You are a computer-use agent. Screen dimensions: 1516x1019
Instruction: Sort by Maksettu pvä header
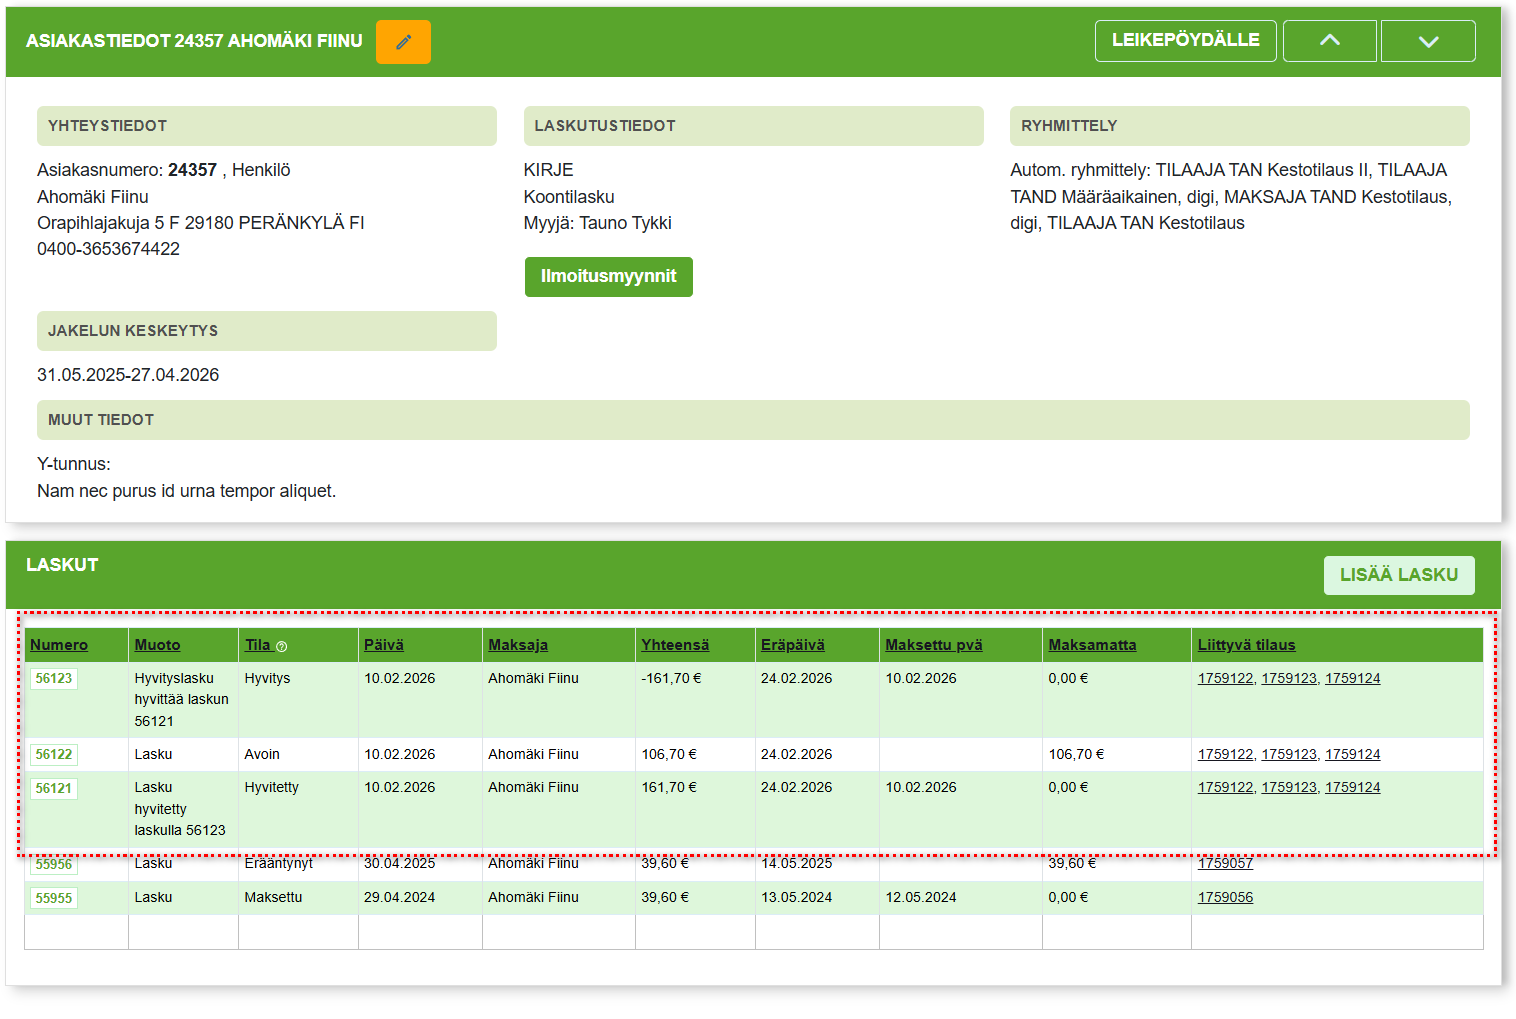(933, 645)
